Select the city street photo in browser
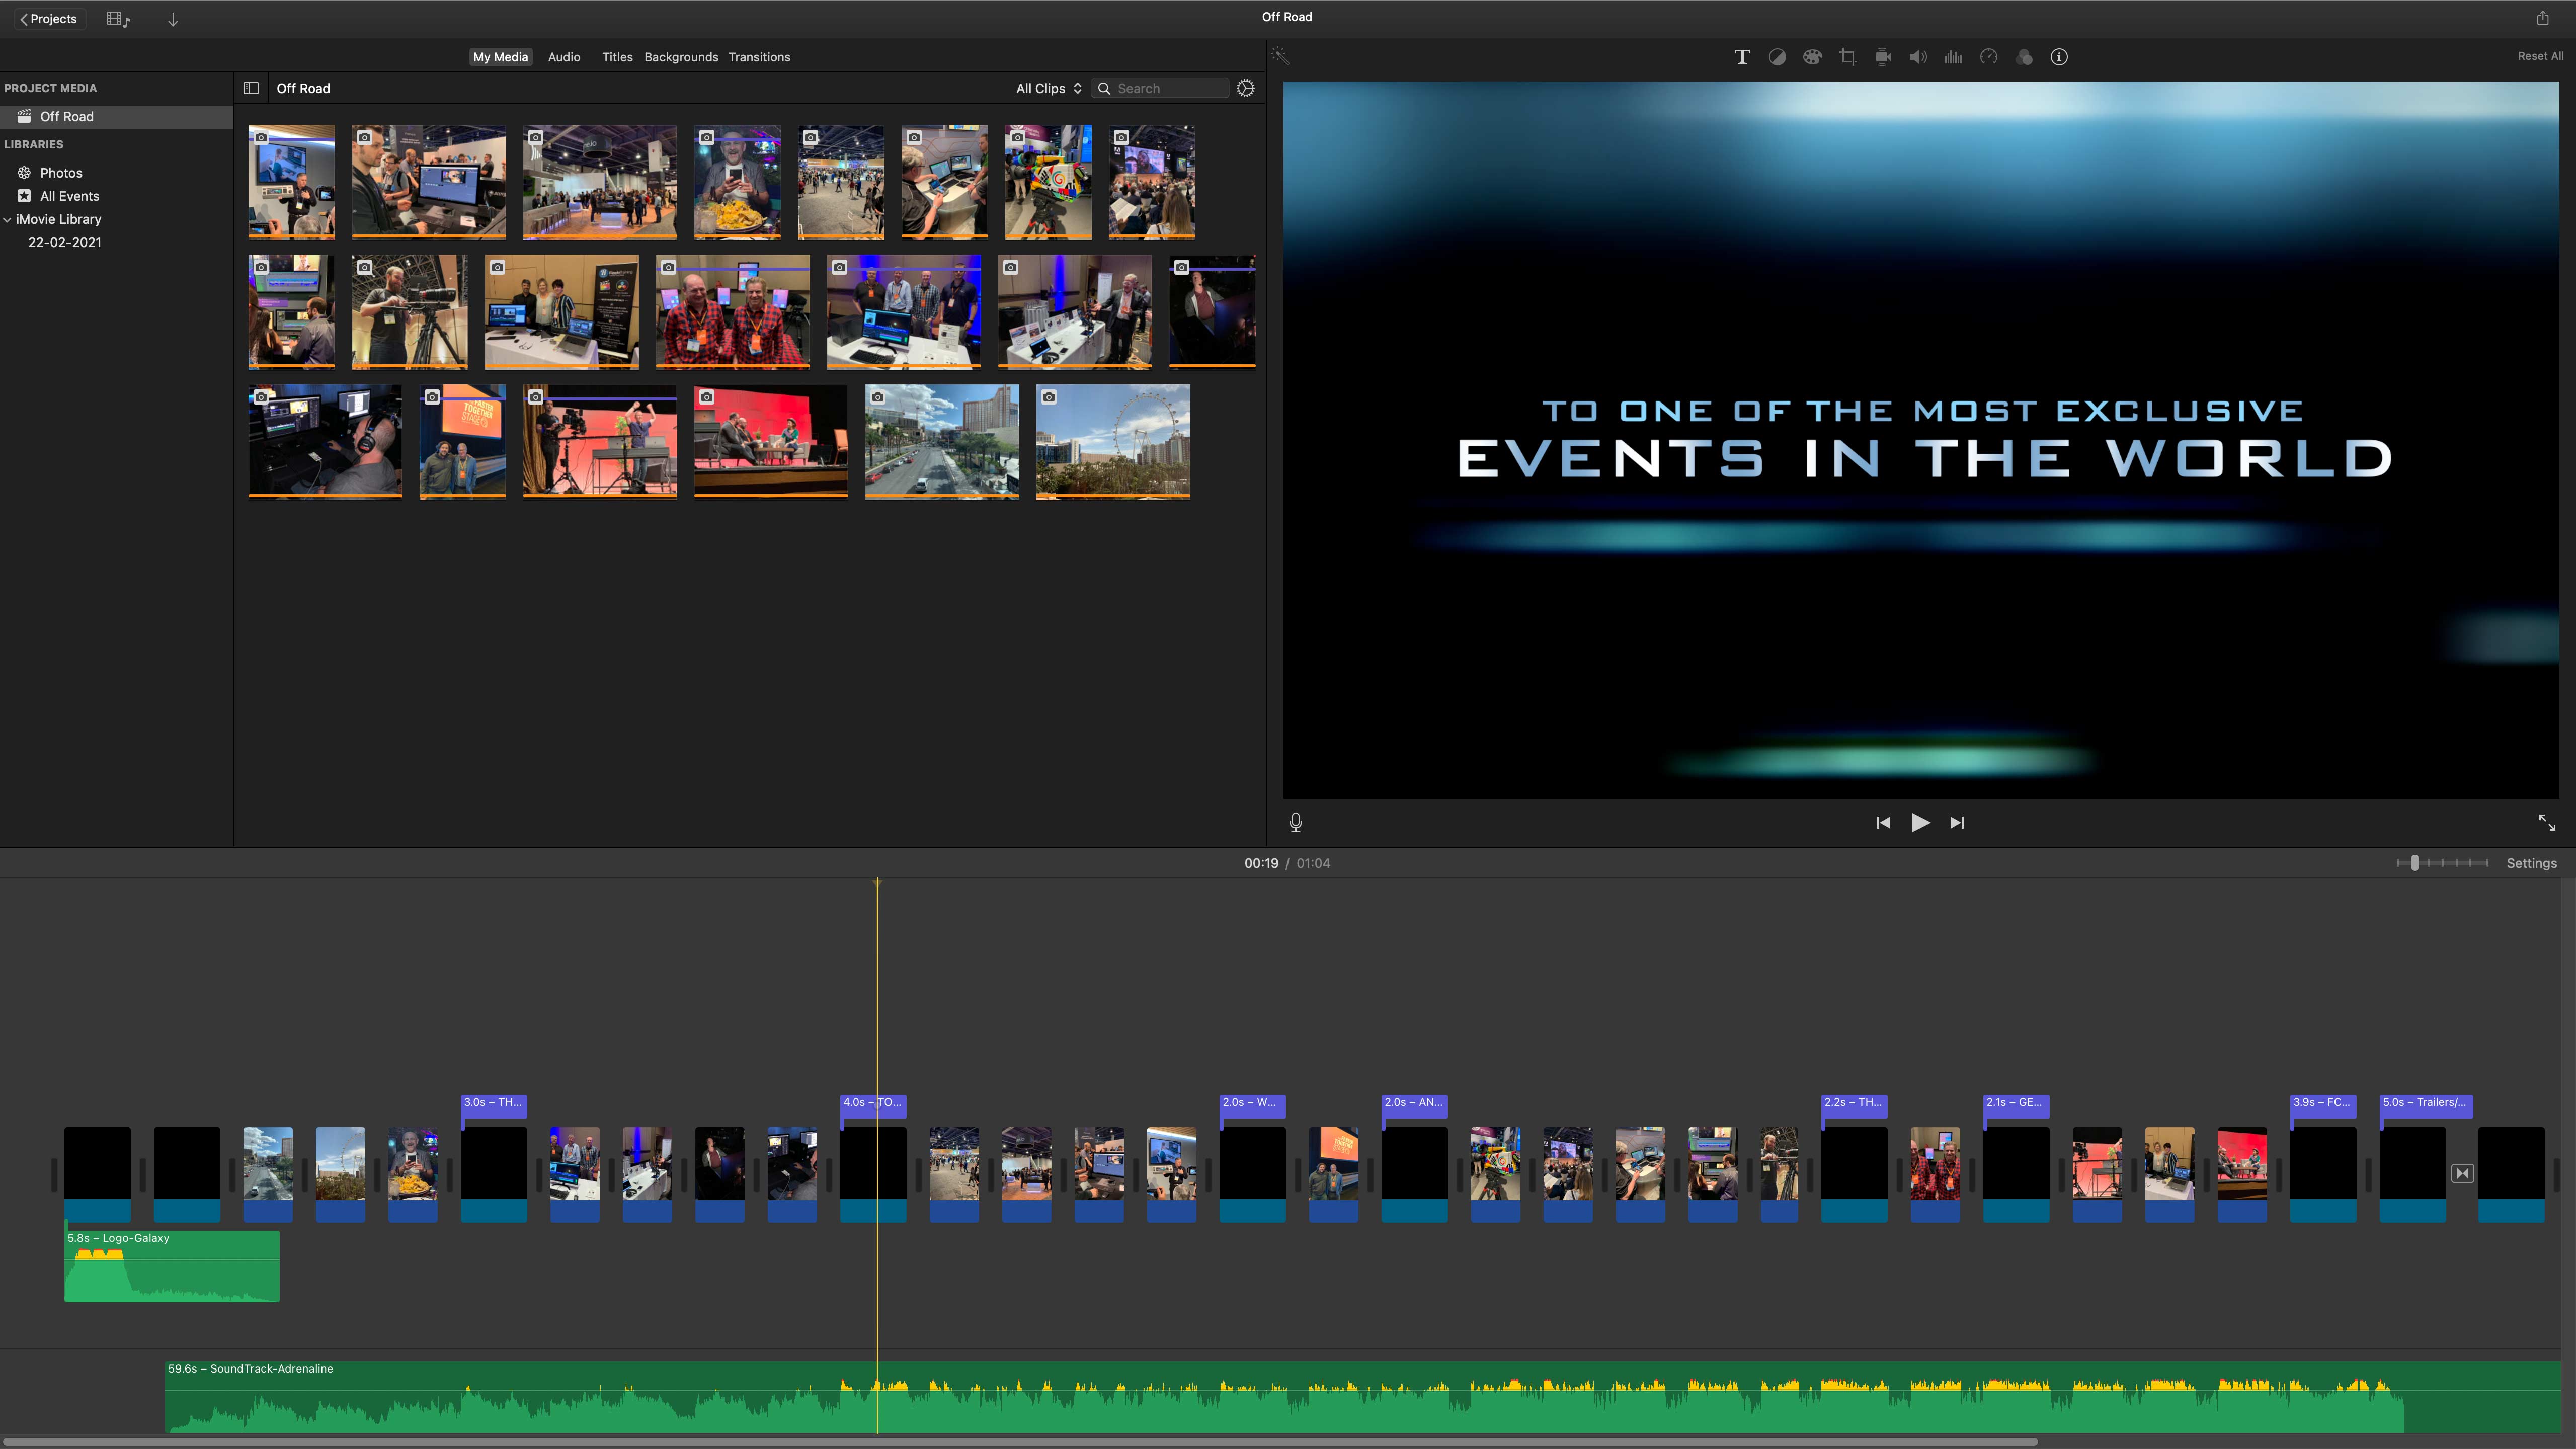 point(942,441)
